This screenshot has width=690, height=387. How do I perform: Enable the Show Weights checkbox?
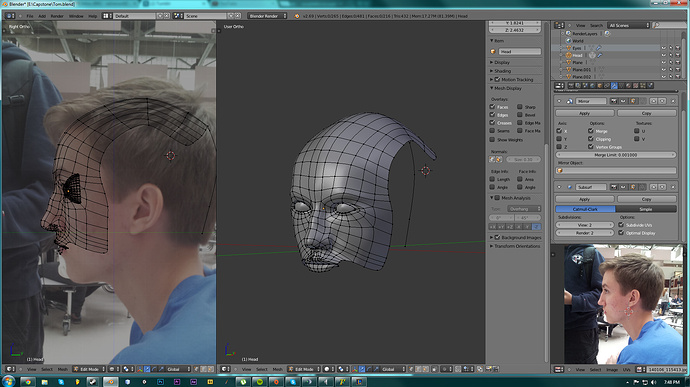(x=492, y=140)
